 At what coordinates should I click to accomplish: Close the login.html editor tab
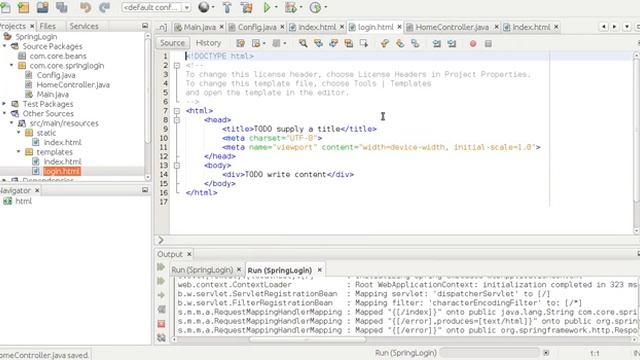(399, 27)
